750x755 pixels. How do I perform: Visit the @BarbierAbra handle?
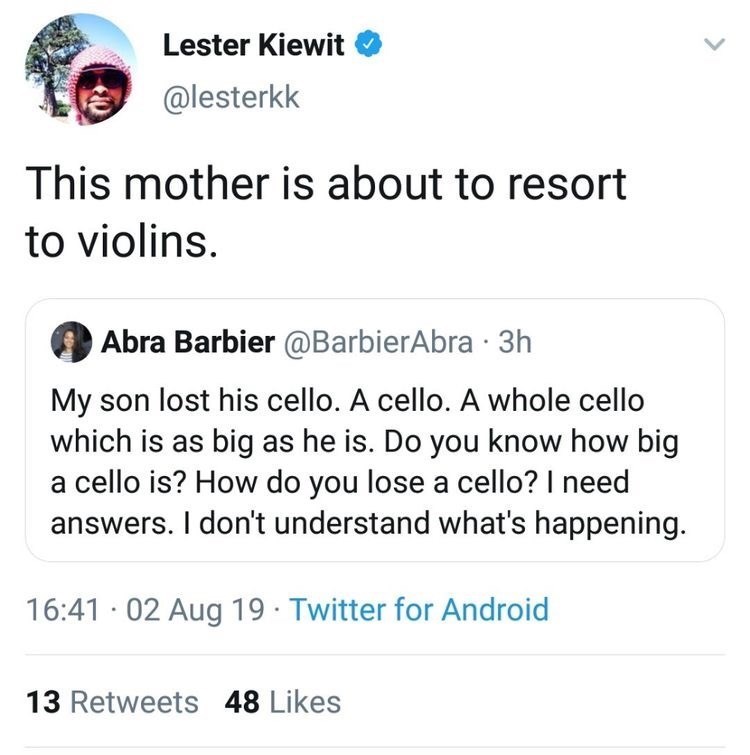pos(380,343)
